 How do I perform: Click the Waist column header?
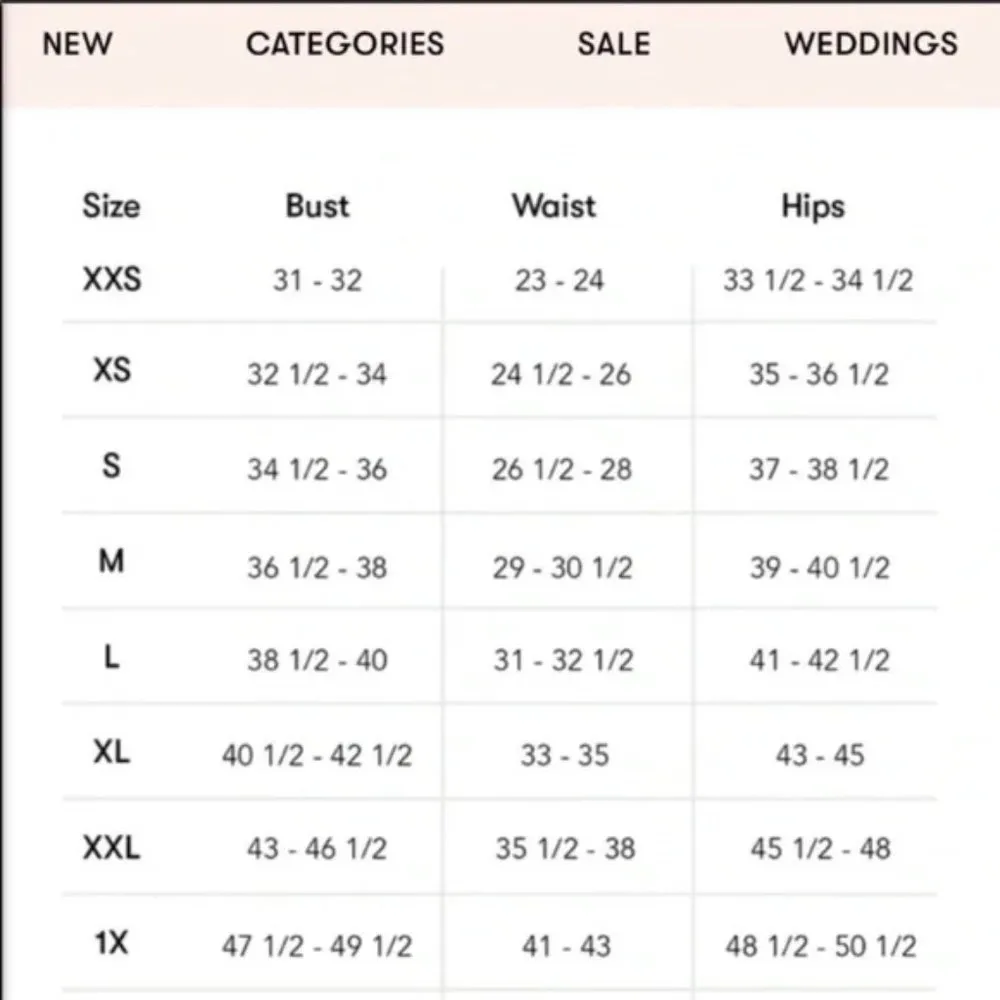(x=554, y=207)
